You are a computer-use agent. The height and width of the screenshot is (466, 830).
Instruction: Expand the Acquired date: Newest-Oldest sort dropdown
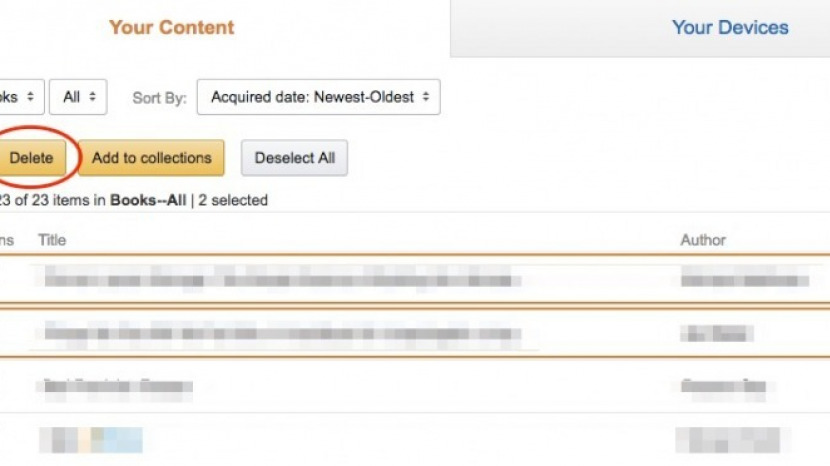pyautogui.click(x=319, y=97)
